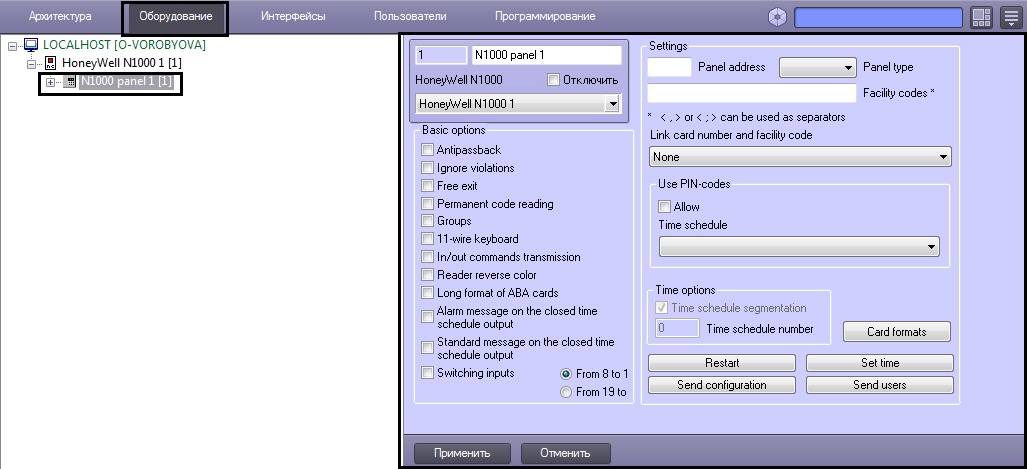
Task: Switch to the Интерфейсы tab
Action: pos(293,16)
